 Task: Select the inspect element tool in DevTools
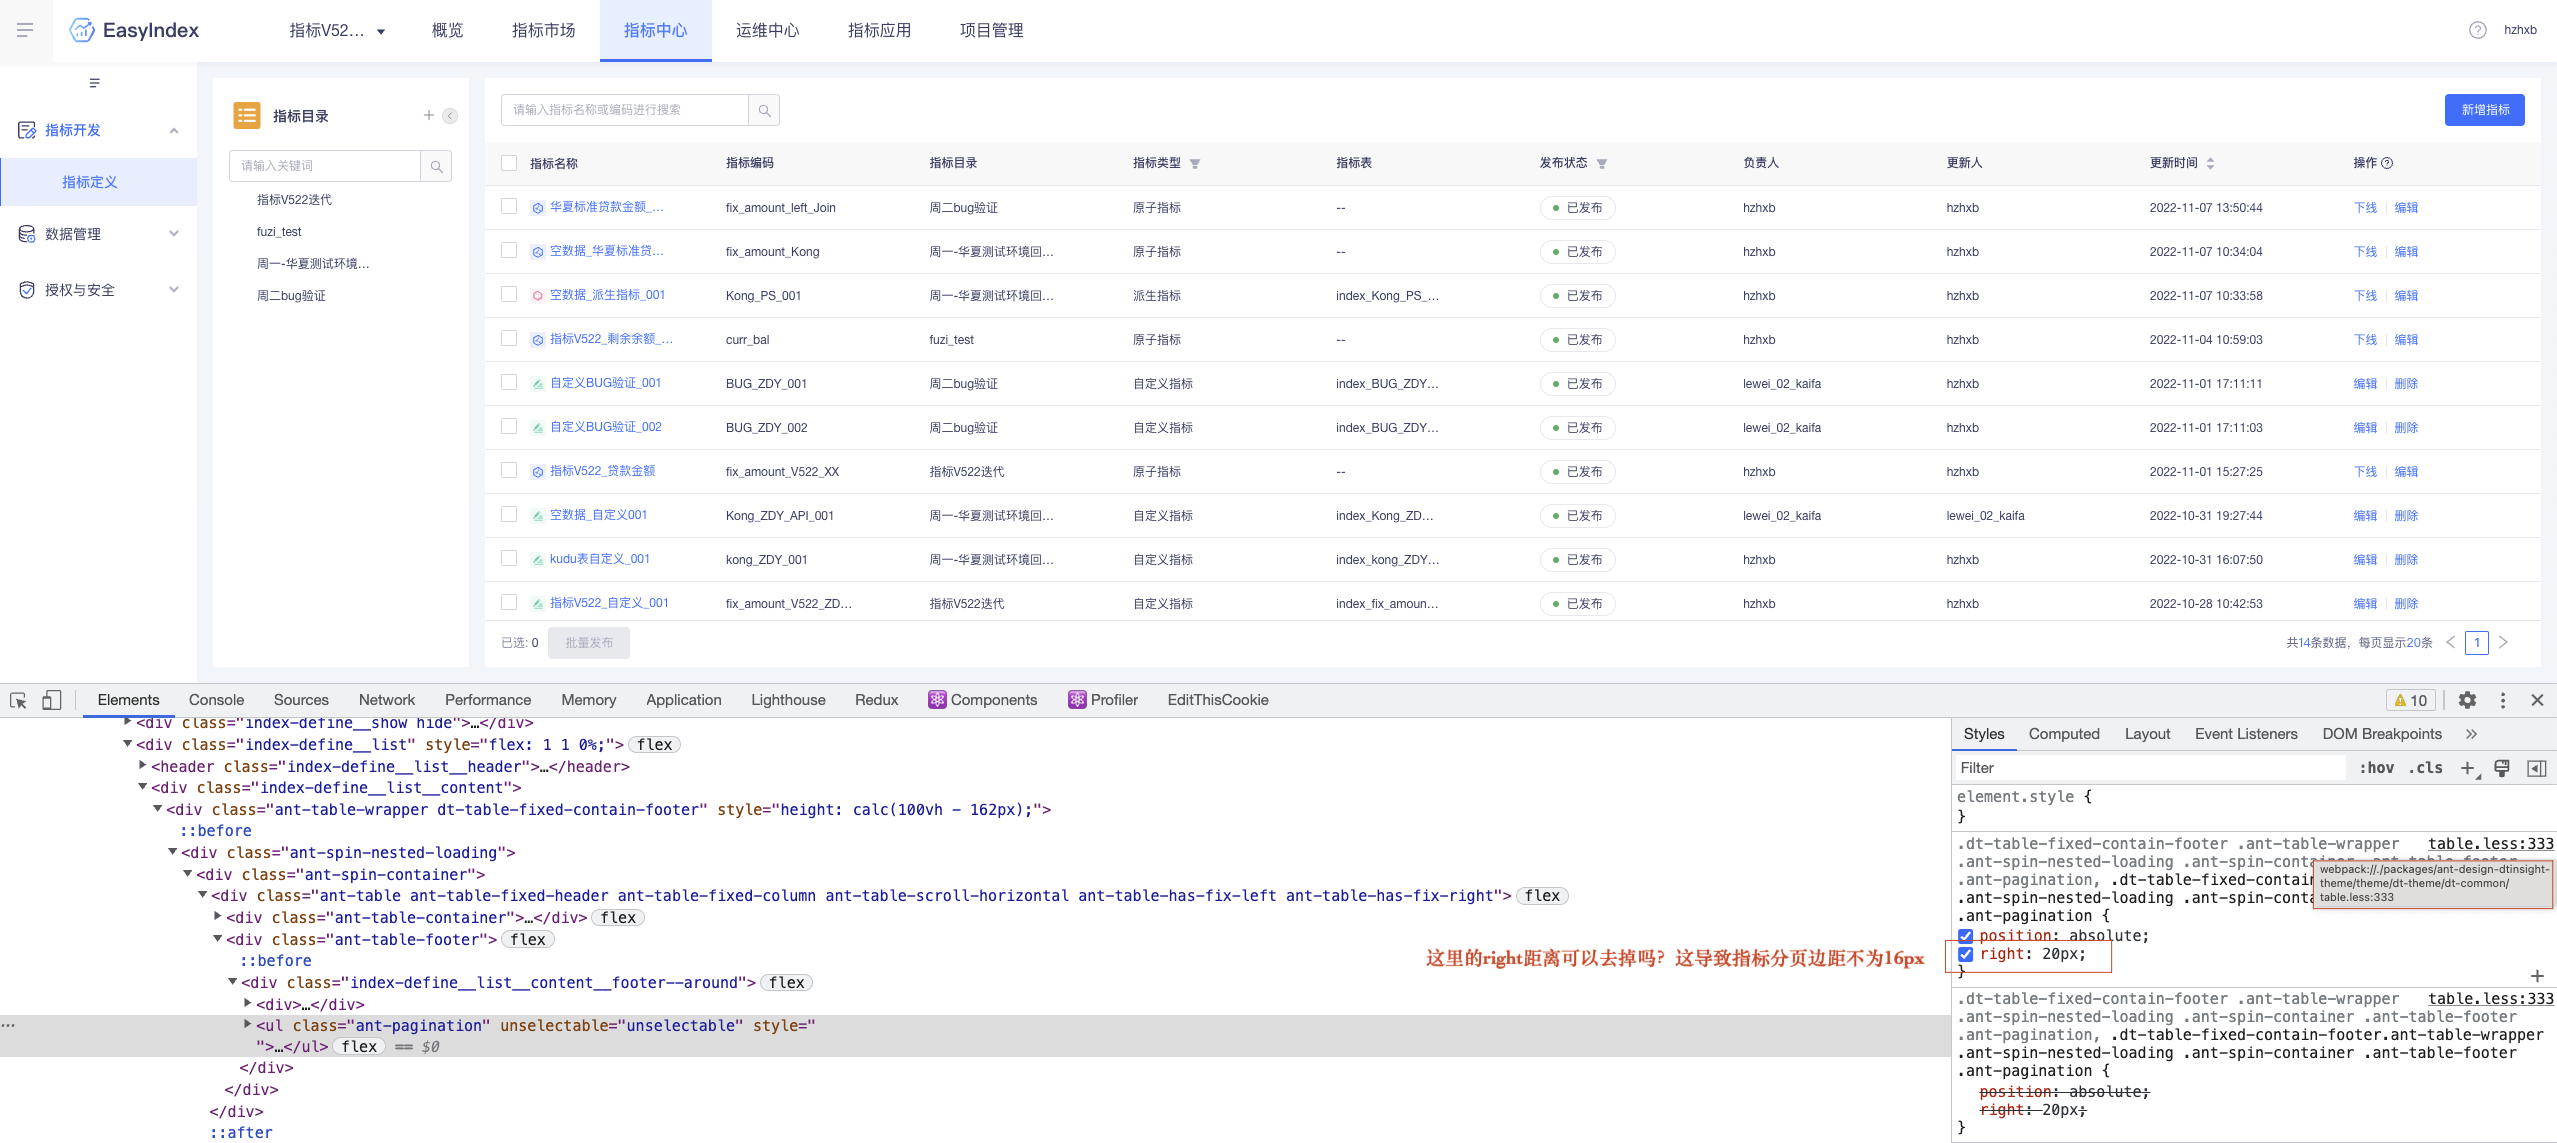tap(17, 700)
